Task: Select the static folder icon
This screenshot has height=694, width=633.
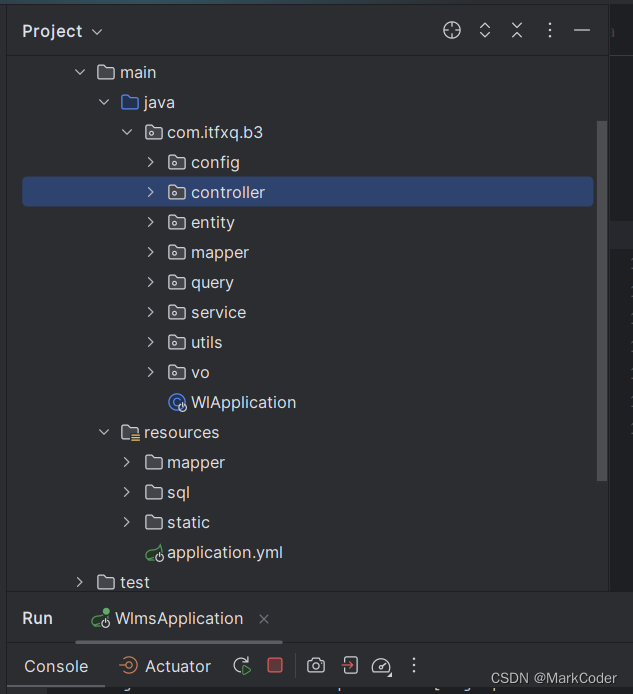Action: tap(153, 522)
